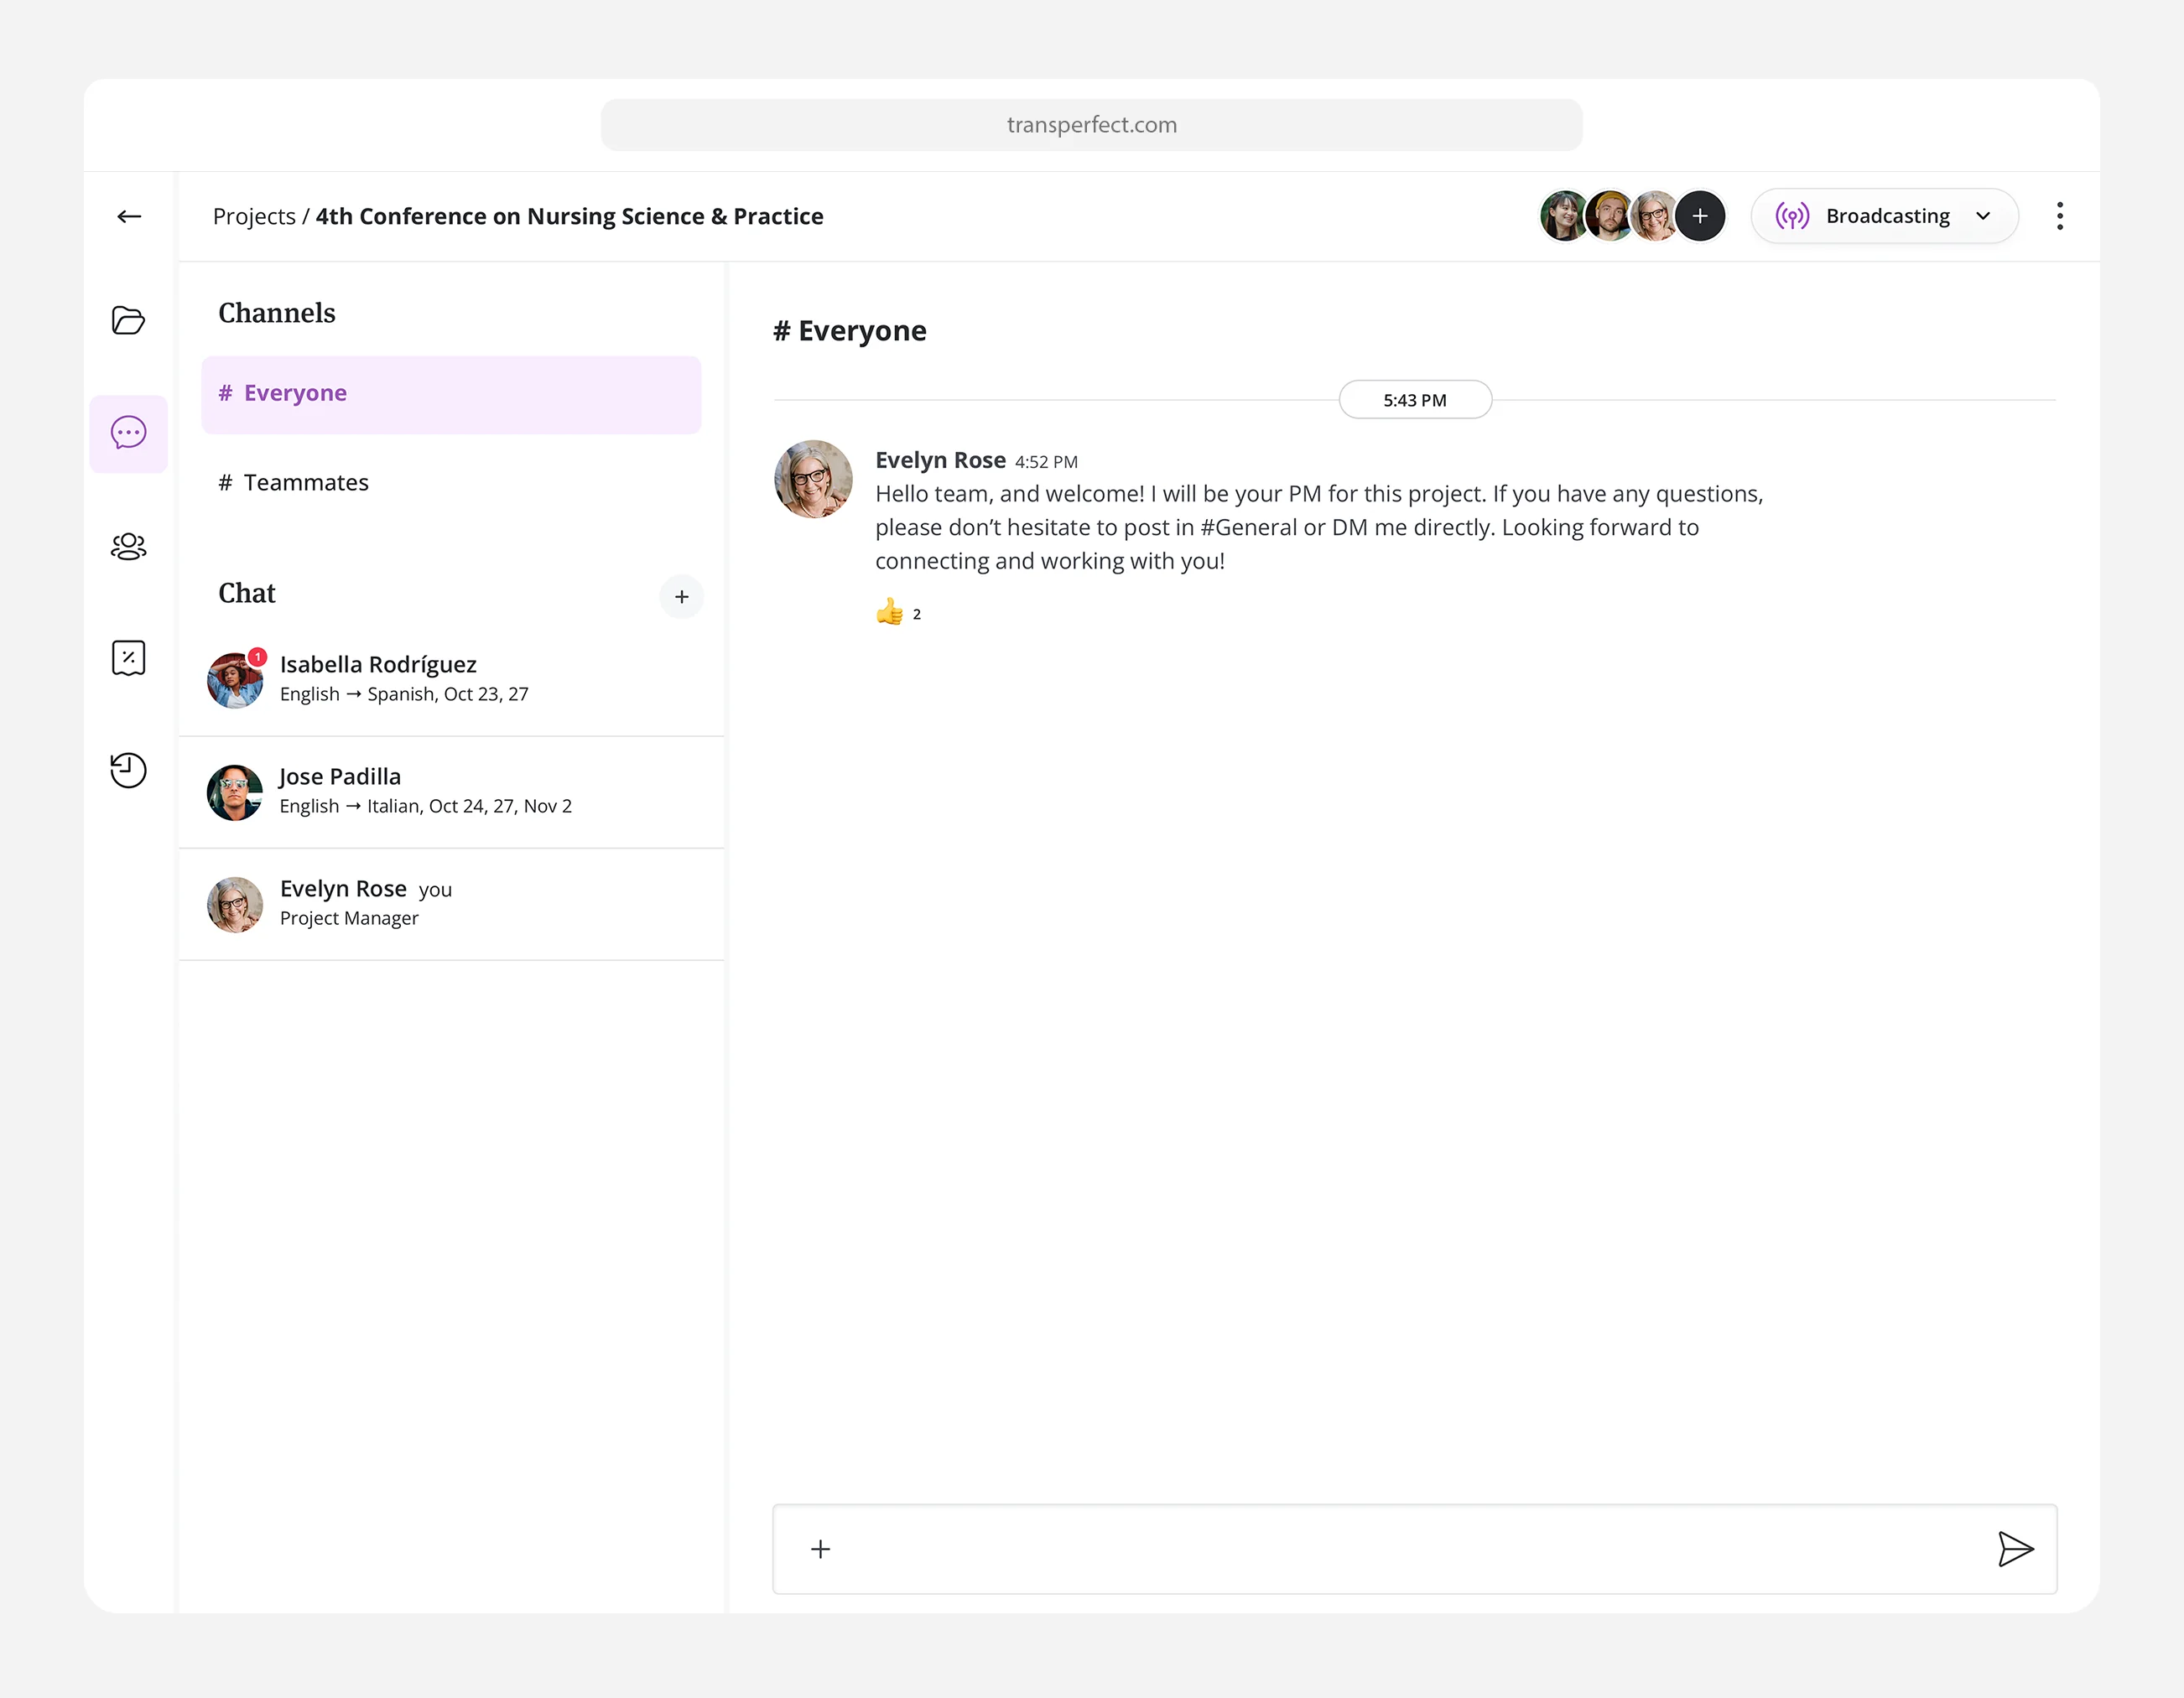Open the percent receipt sidebar icon
The width and height of the screenshot is (2184, 1698).
point(128,658)
